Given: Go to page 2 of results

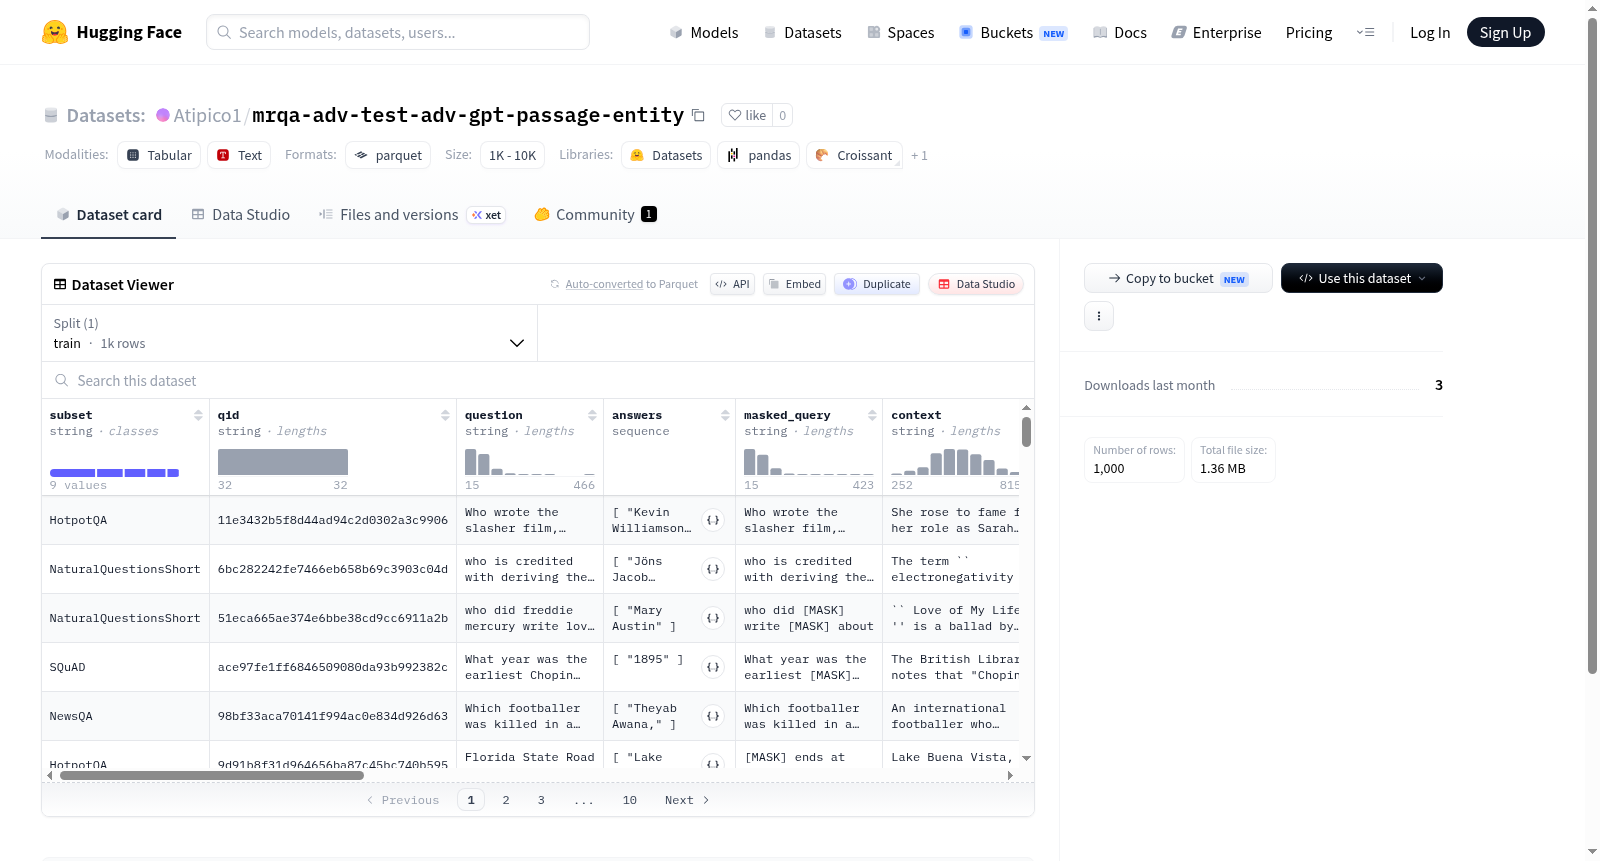Looking at the screenshot, I should coord(506,800).
